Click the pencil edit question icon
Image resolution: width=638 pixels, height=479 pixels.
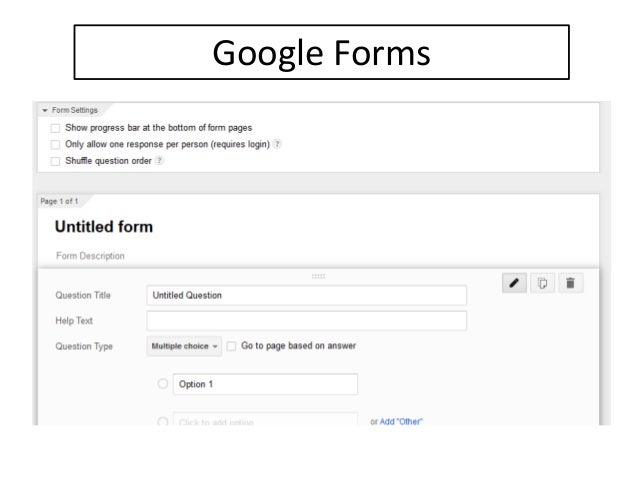[x=514, y=283]
